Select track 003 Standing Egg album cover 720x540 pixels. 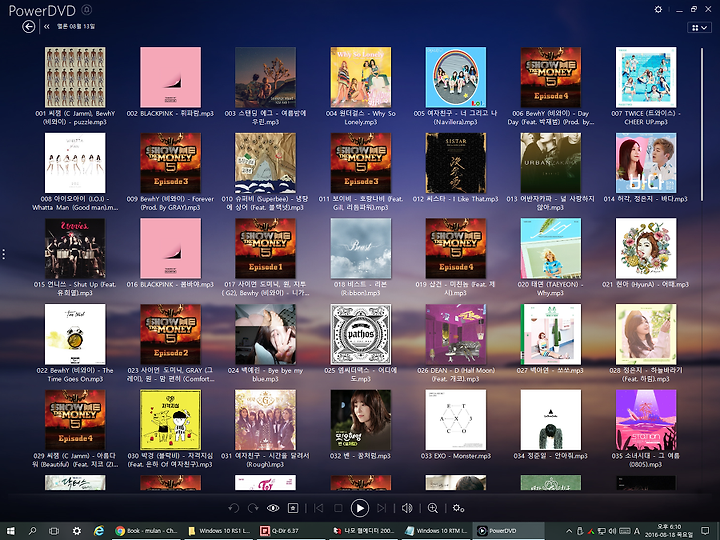pos(265,77)
